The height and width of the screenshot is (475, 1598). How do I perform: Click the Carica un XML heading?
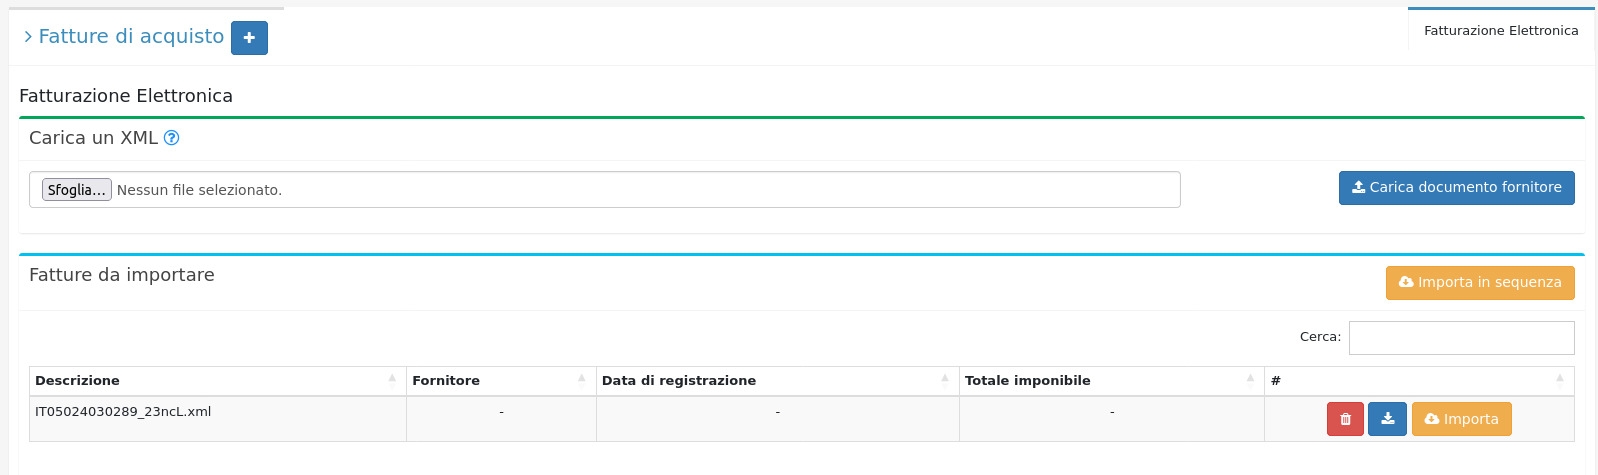(93, 138)
